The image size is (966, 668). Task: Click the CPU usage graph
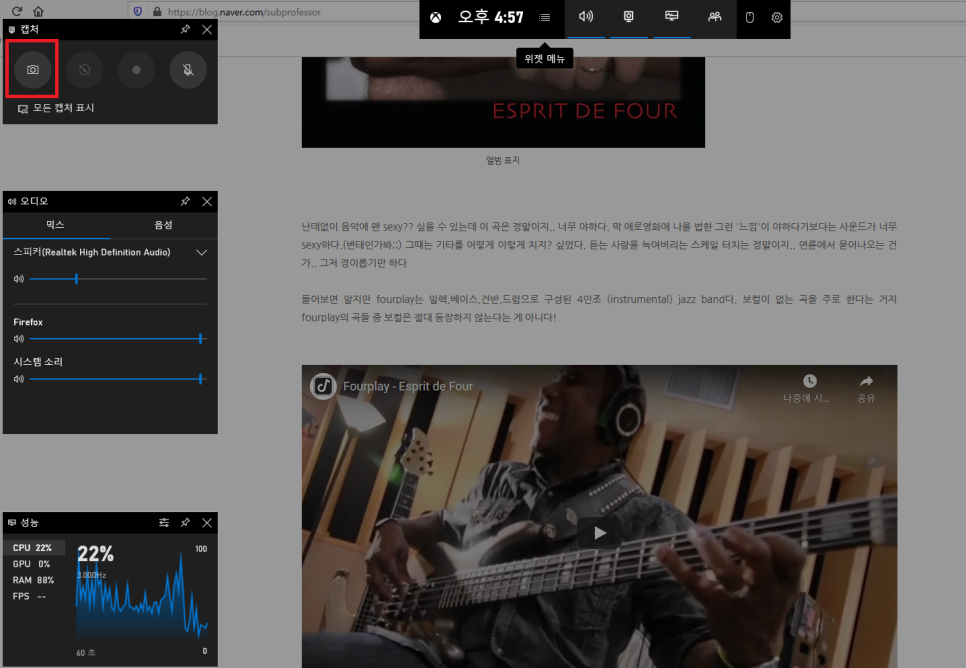tap(142, 595)
